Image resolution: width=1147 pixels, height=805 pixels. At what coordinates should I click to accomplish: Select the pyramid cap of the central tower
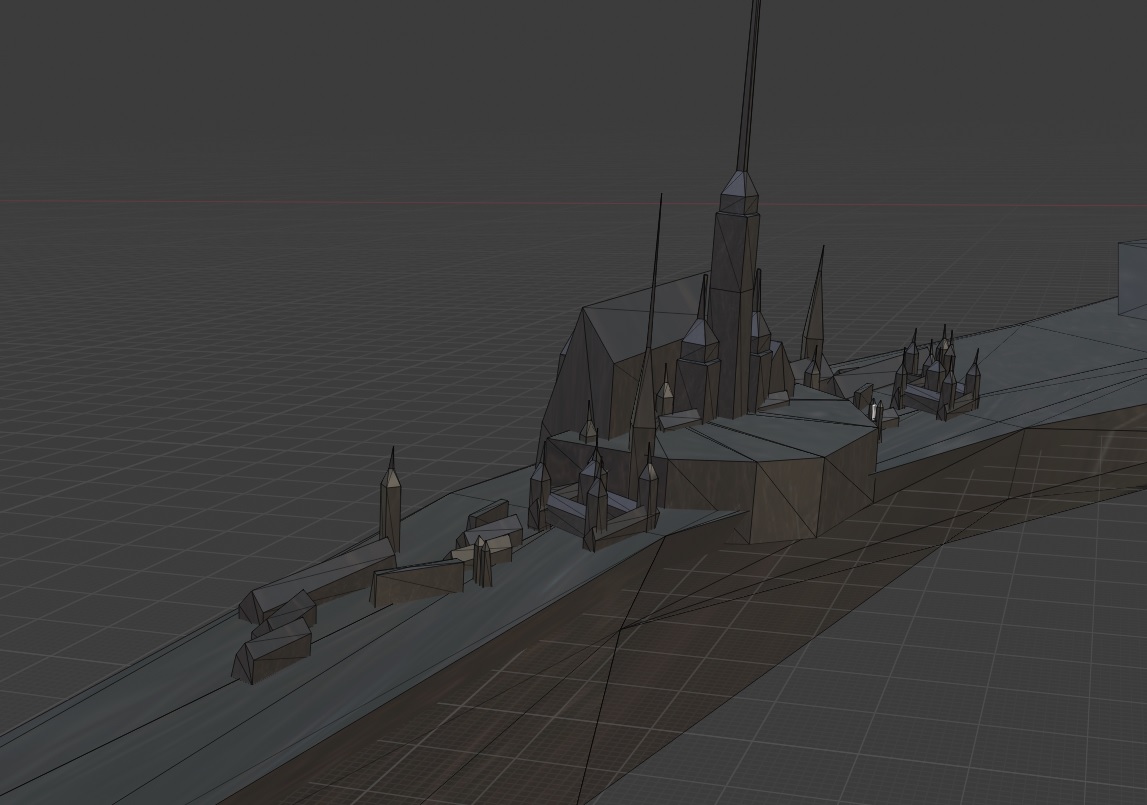coord(737,192)
